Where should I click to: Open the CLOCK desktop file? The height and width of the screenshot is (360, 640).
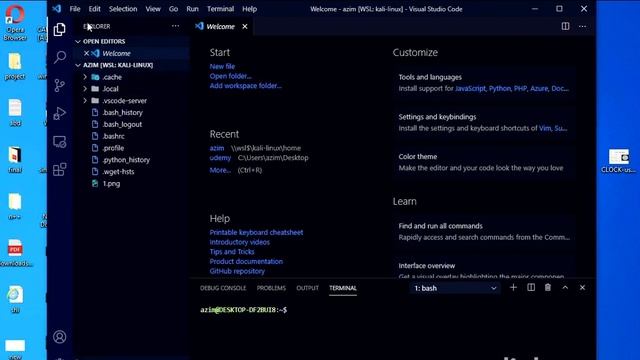618,161
